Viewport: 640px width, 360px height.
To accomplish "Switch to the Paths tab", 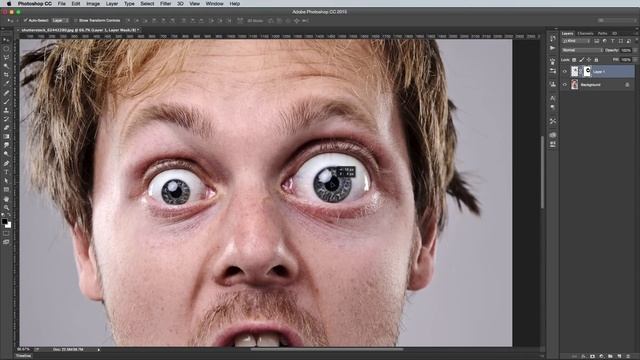I will pyautogui.click(x=602, y=33).
